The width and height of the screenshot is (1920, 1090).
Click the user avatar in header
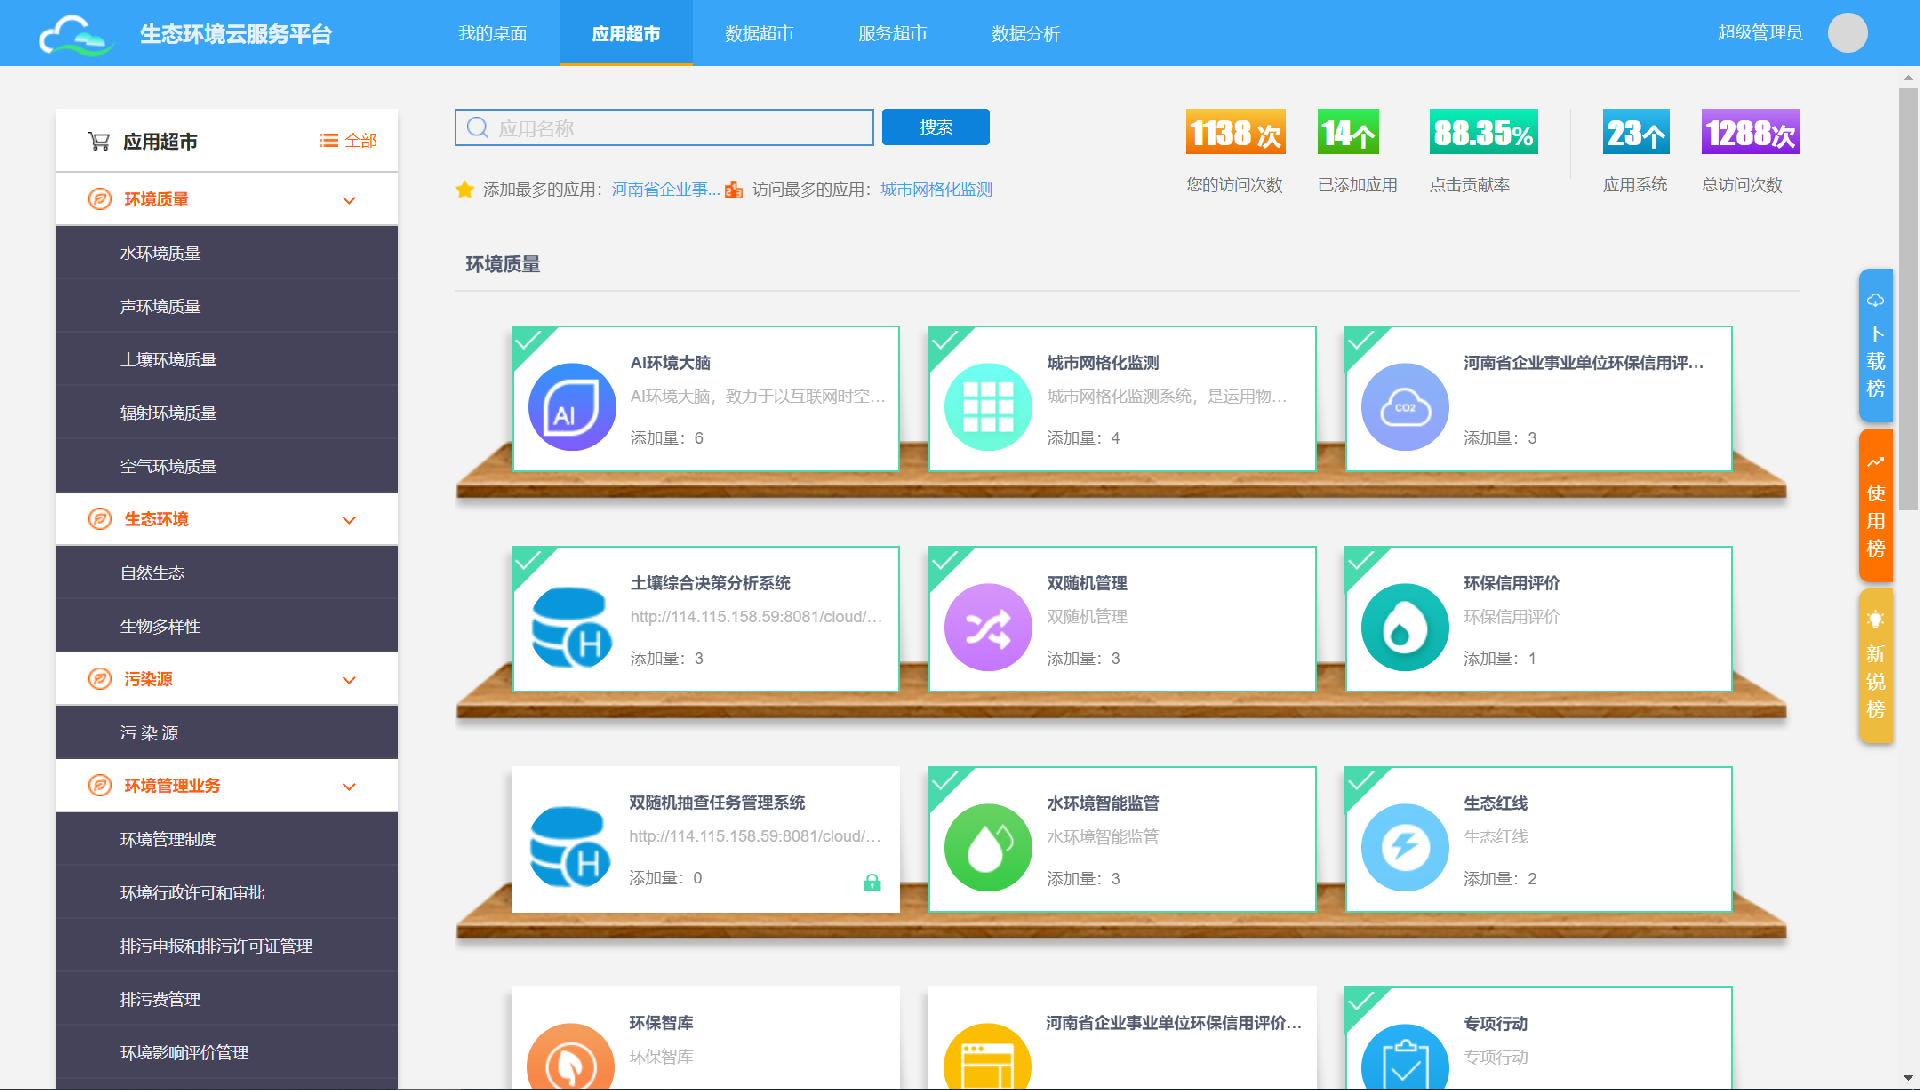1847,33
